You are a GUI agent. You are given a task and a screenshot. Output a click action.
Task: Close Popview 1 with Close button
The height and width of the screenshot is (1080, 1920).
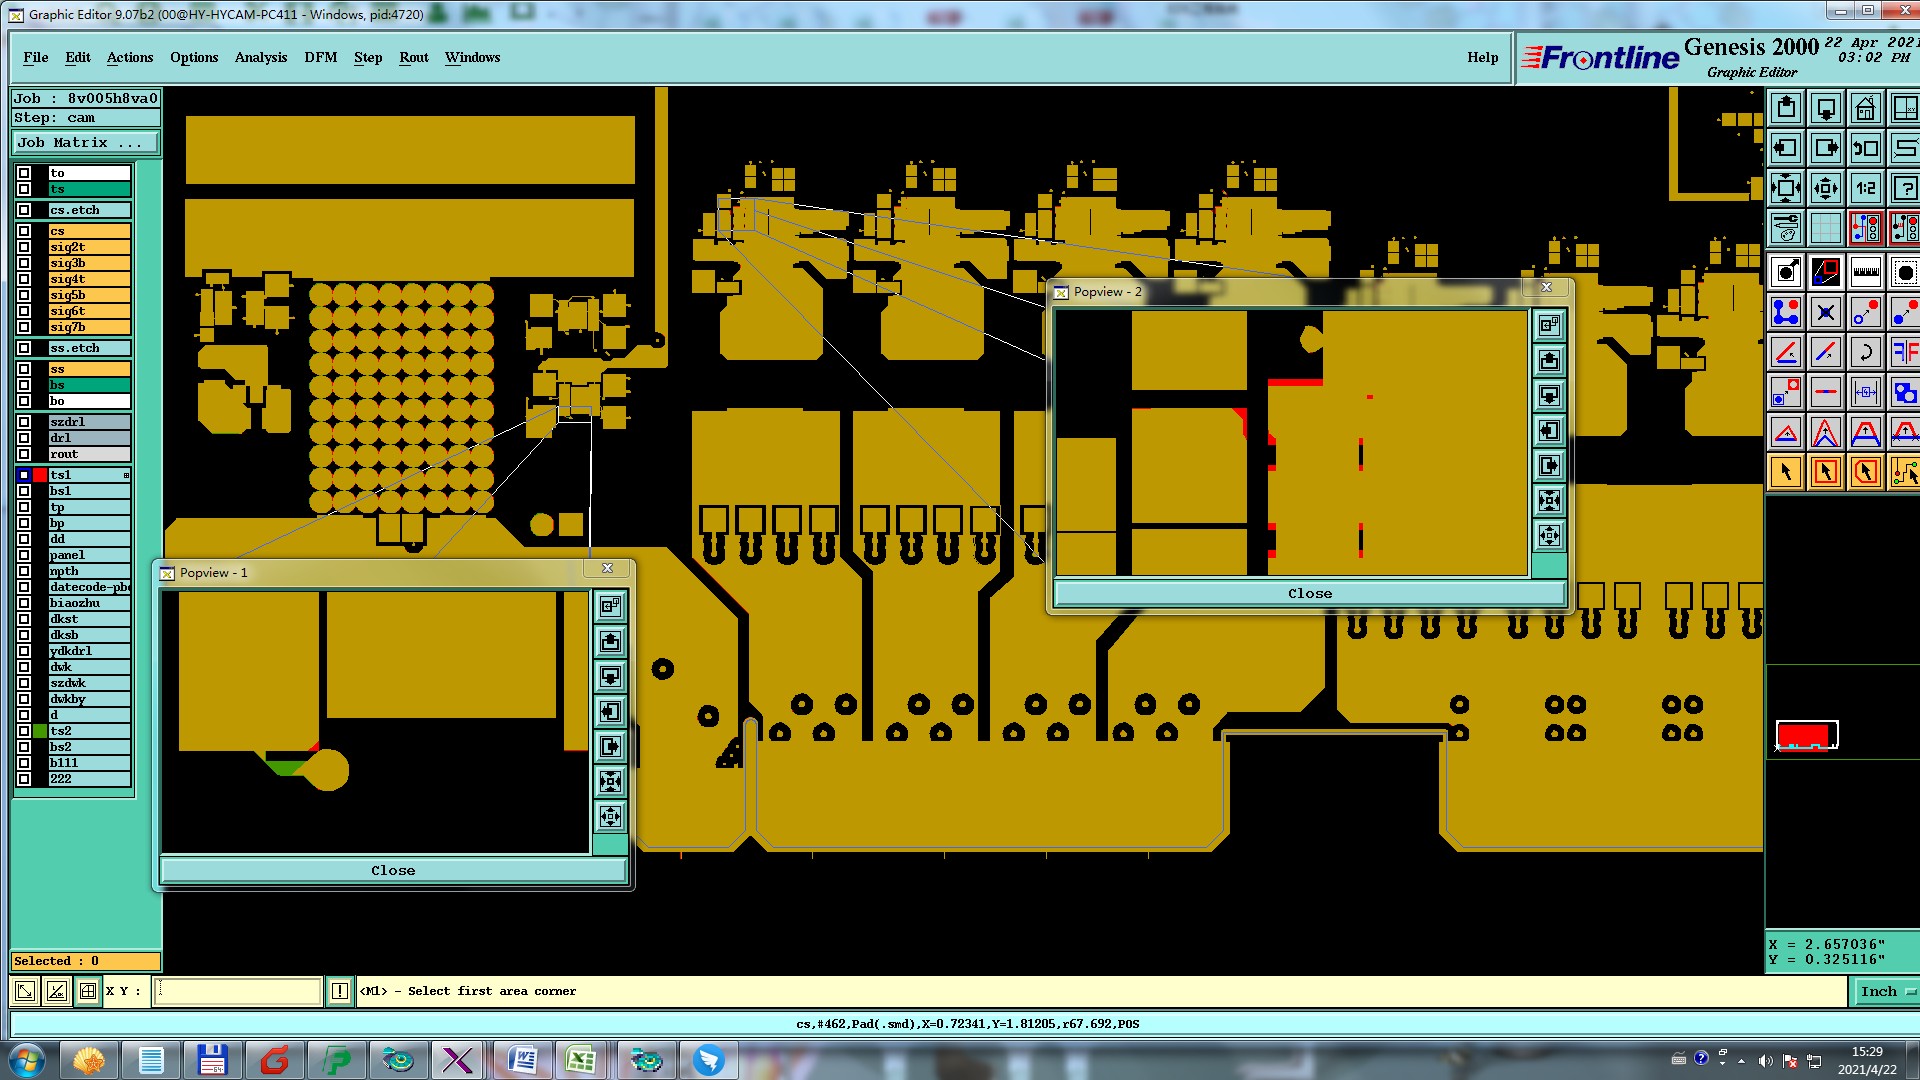(x=393, y=870)
